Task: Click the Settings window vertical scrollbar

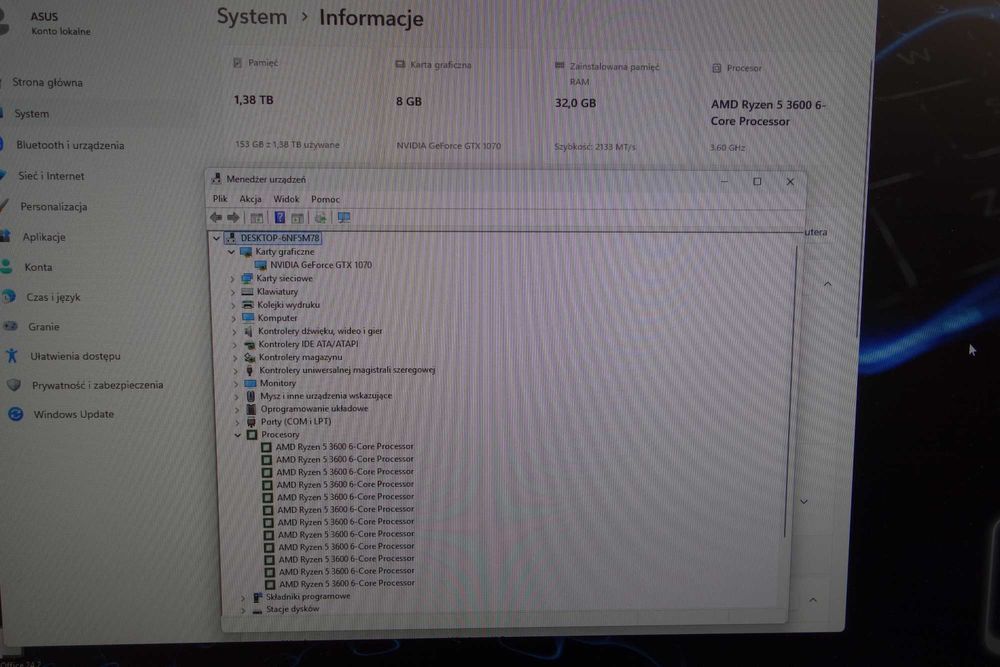Action: (864, 199)
